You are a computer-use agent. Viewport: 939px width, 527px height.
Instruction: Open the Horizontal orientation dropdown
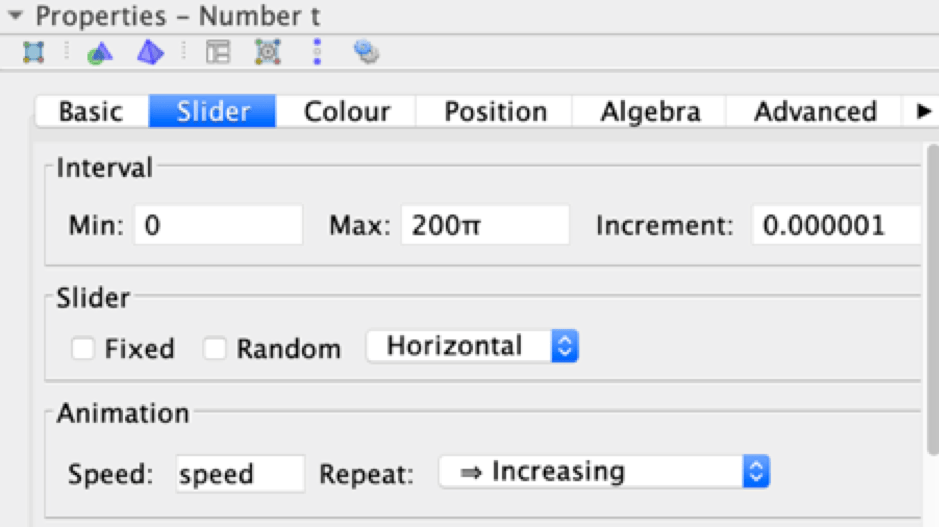pyautogui.click(x=472, y=347)
